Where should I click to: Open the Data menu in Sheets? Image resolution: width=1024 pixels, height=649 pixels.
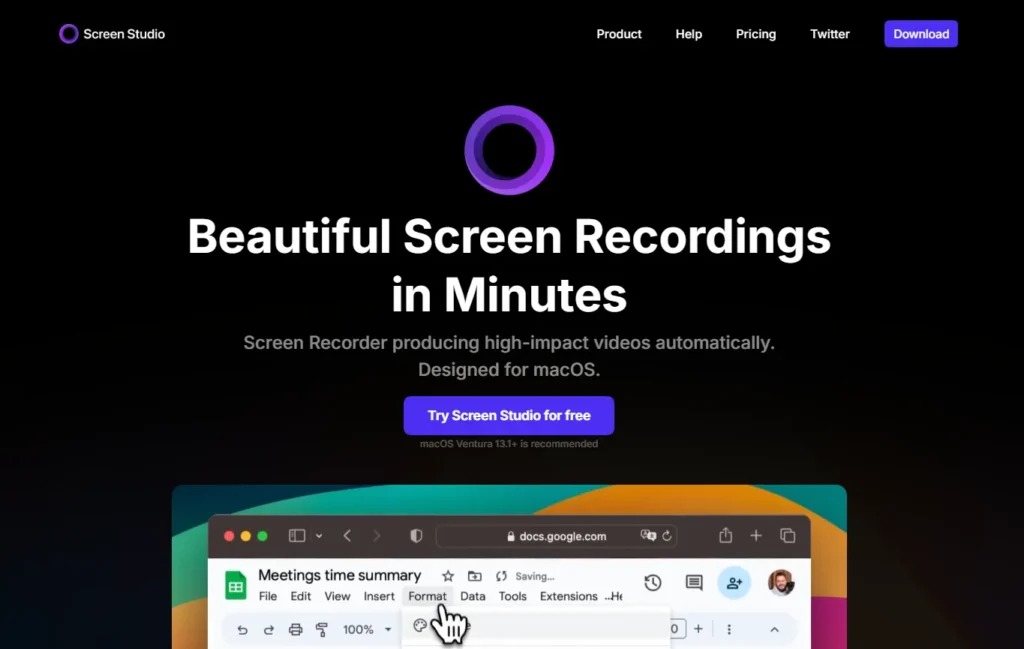[x=473, y=596]
